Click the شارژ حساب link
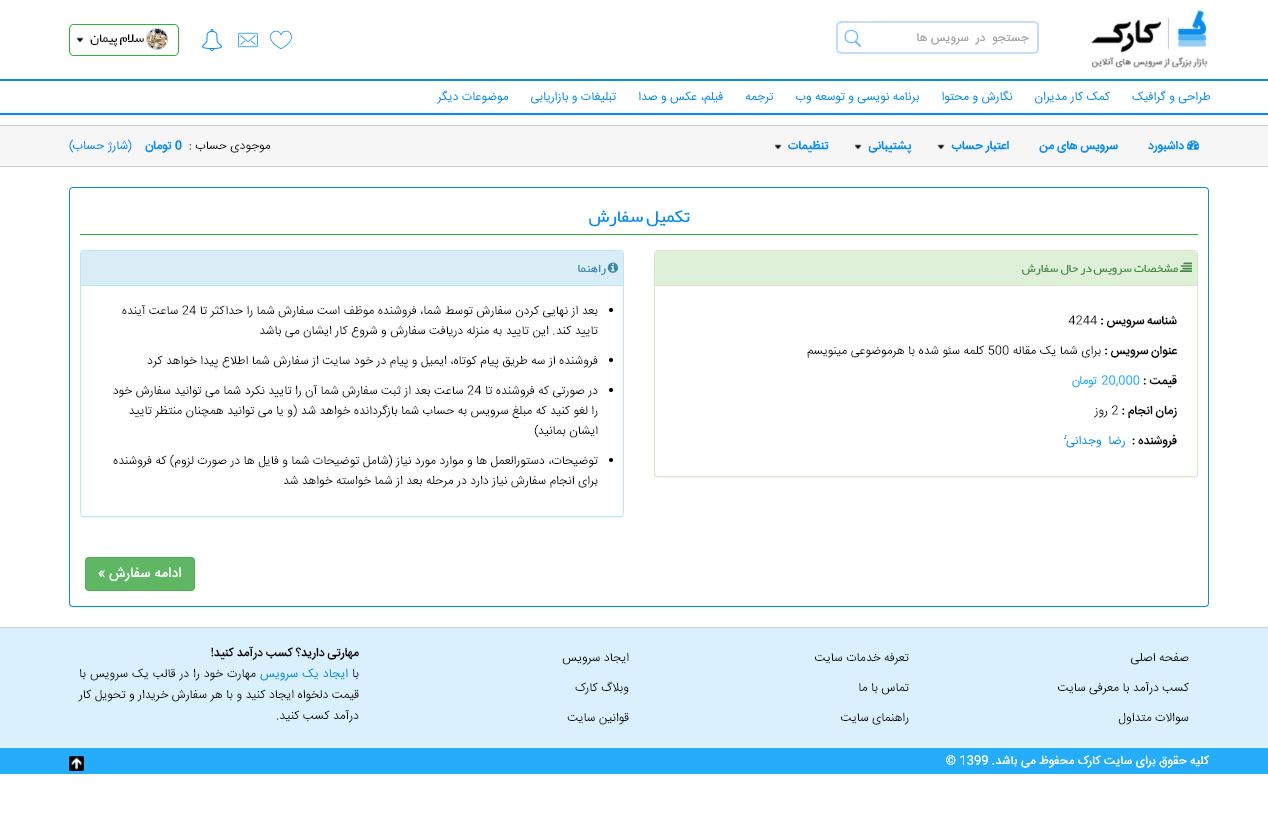 point(100,146)
